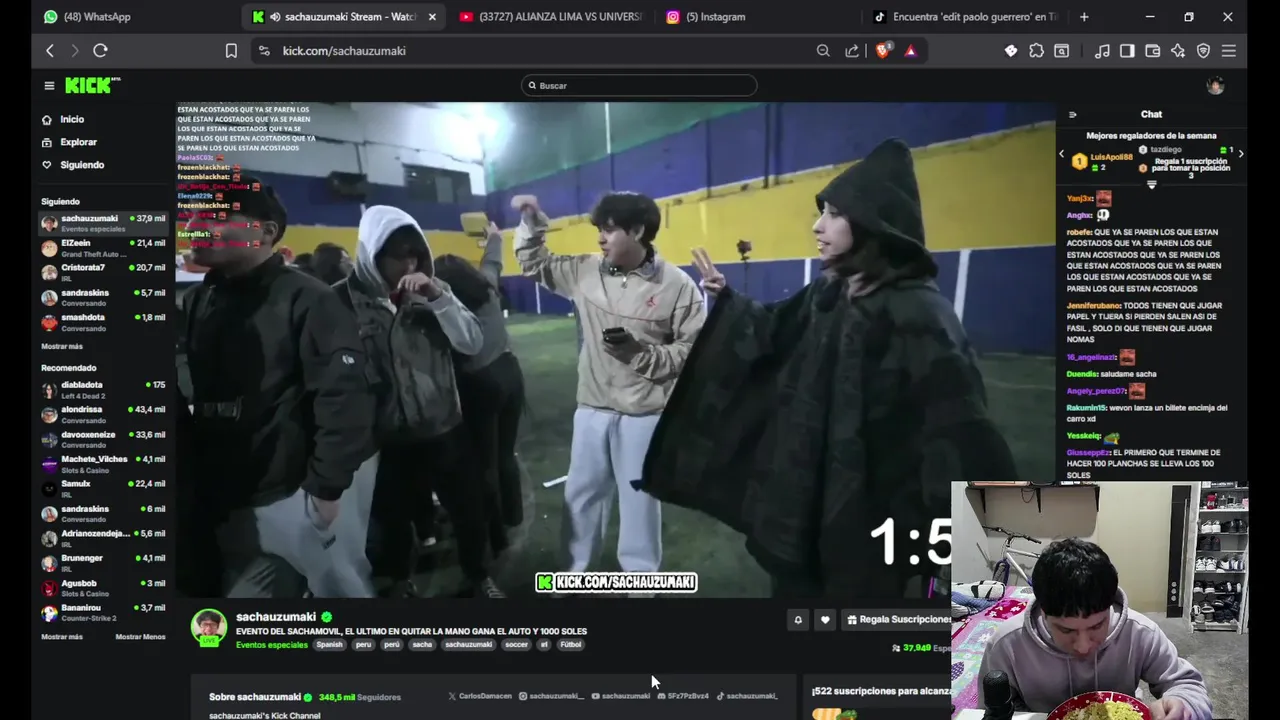Open ElZeein channel in Siguiendo list
This screenshot has height=720, width=1280.
coord(103,248)
